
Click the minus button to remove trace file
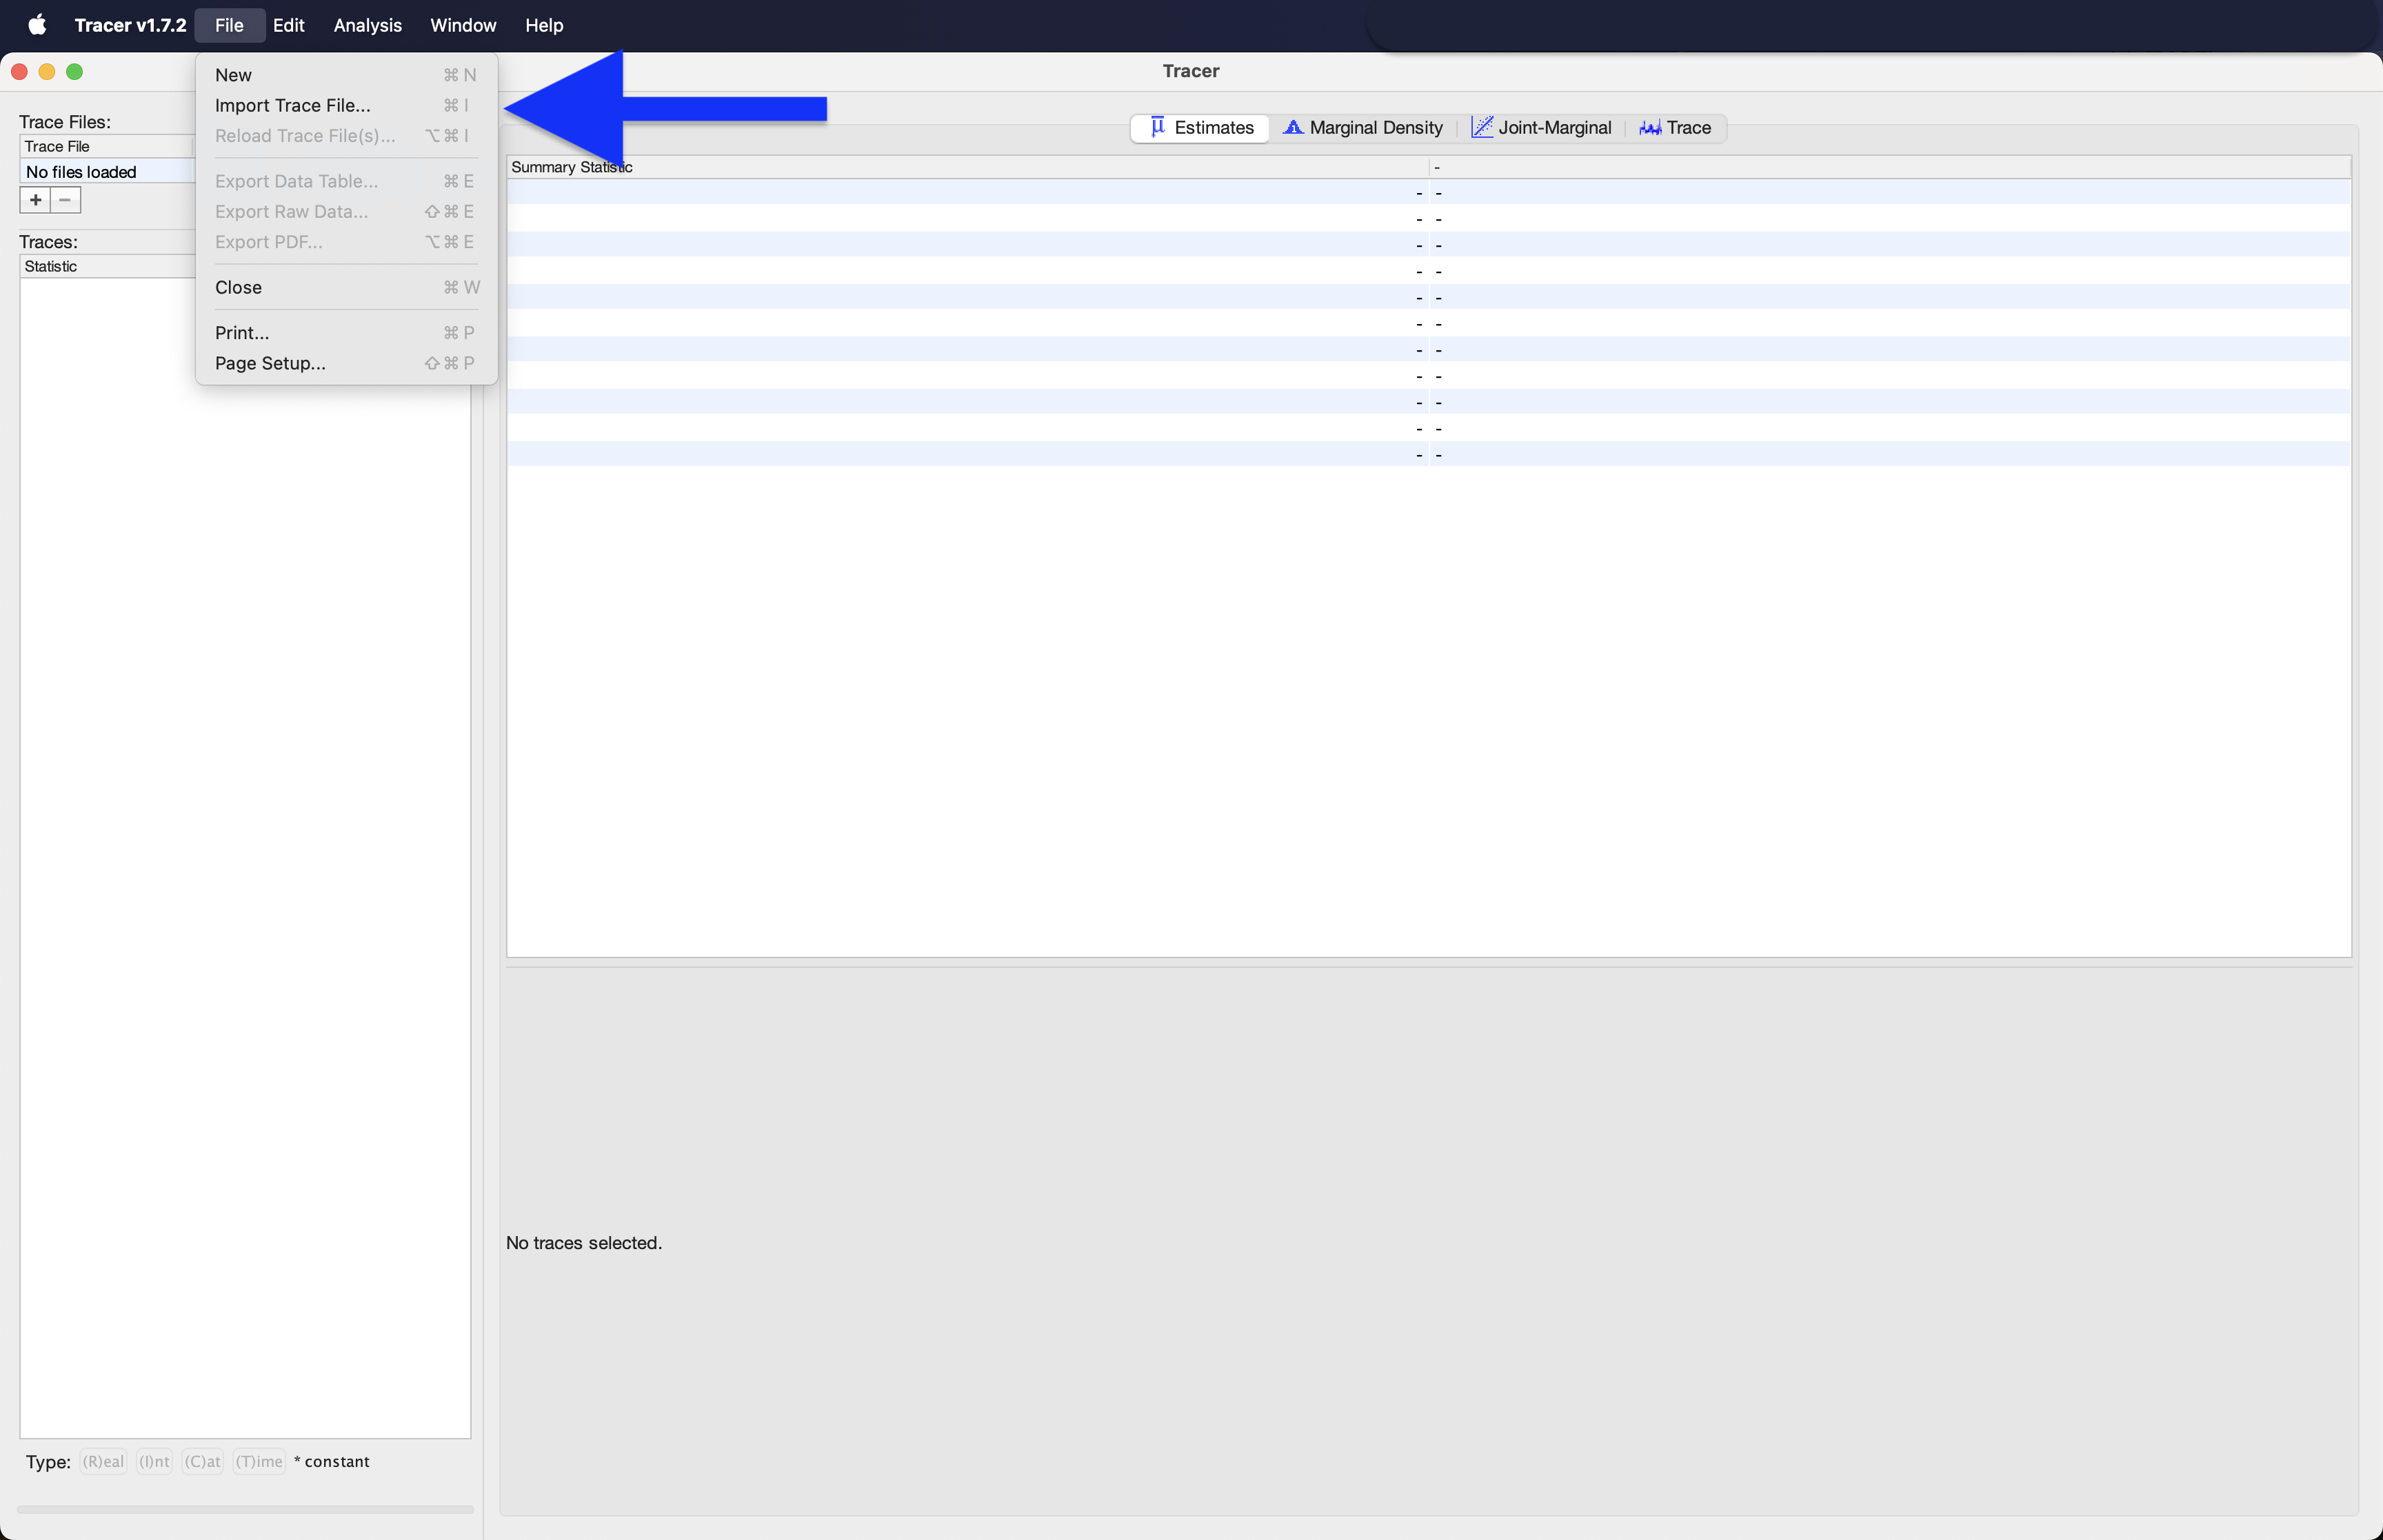click(x=65, y=200)
